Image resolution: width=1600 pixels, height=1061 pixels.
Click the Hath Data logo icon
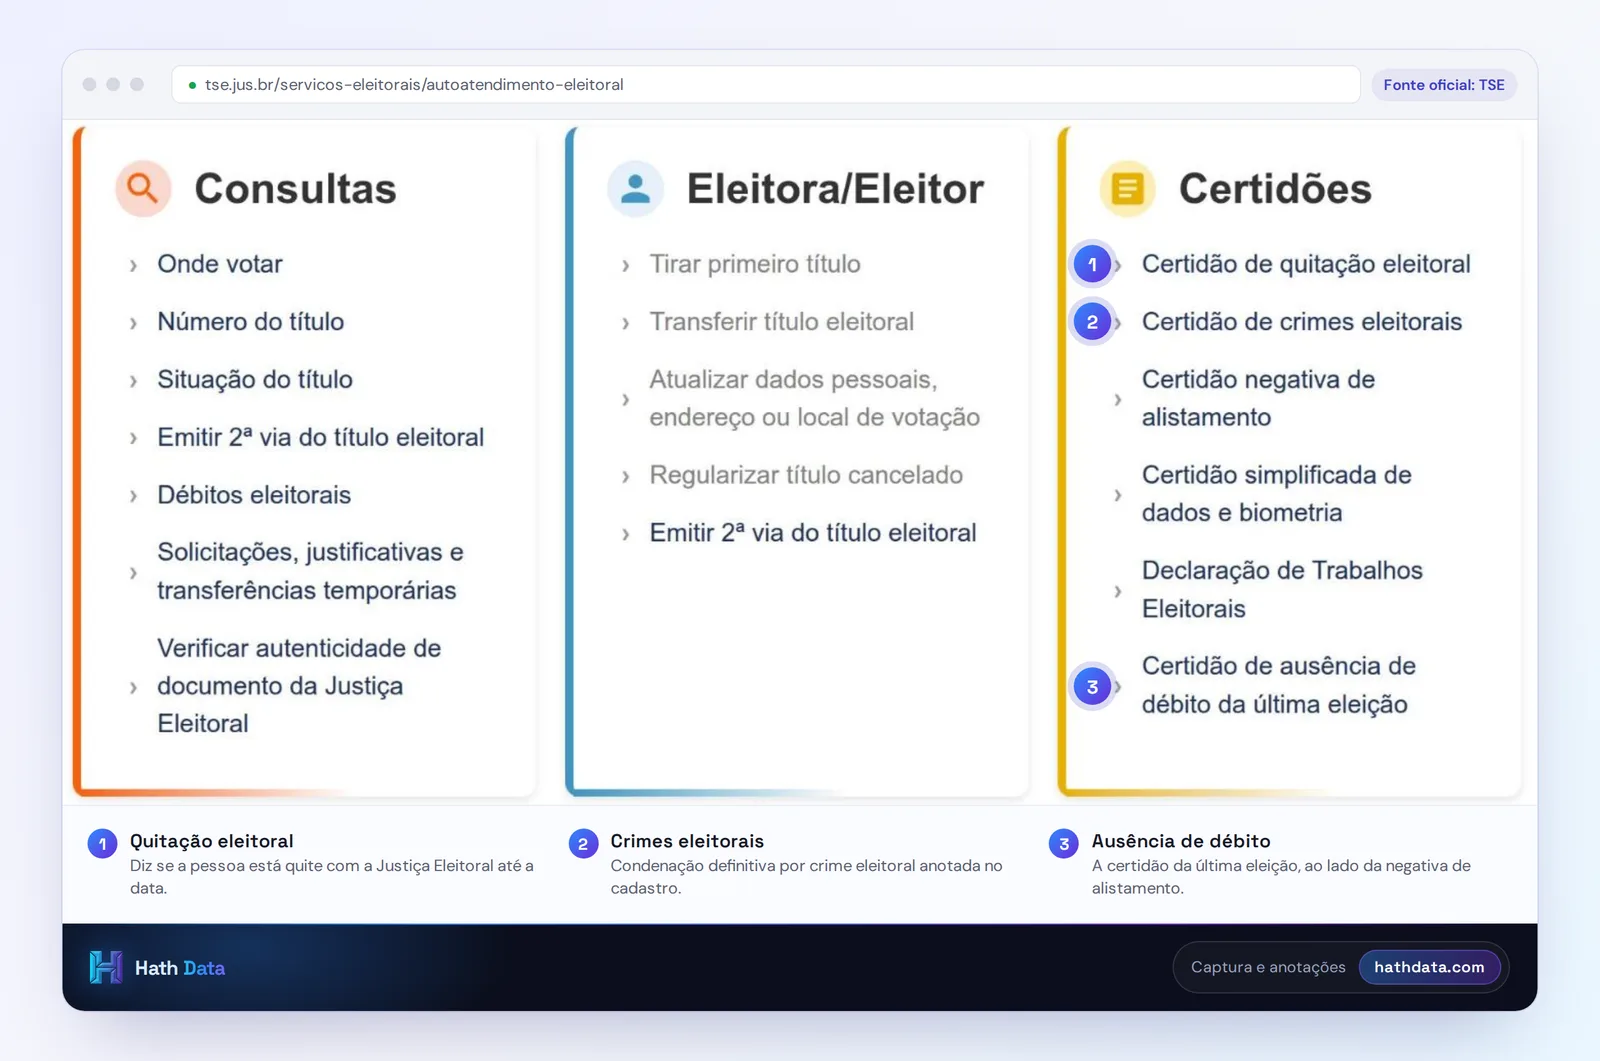point(106,967)
